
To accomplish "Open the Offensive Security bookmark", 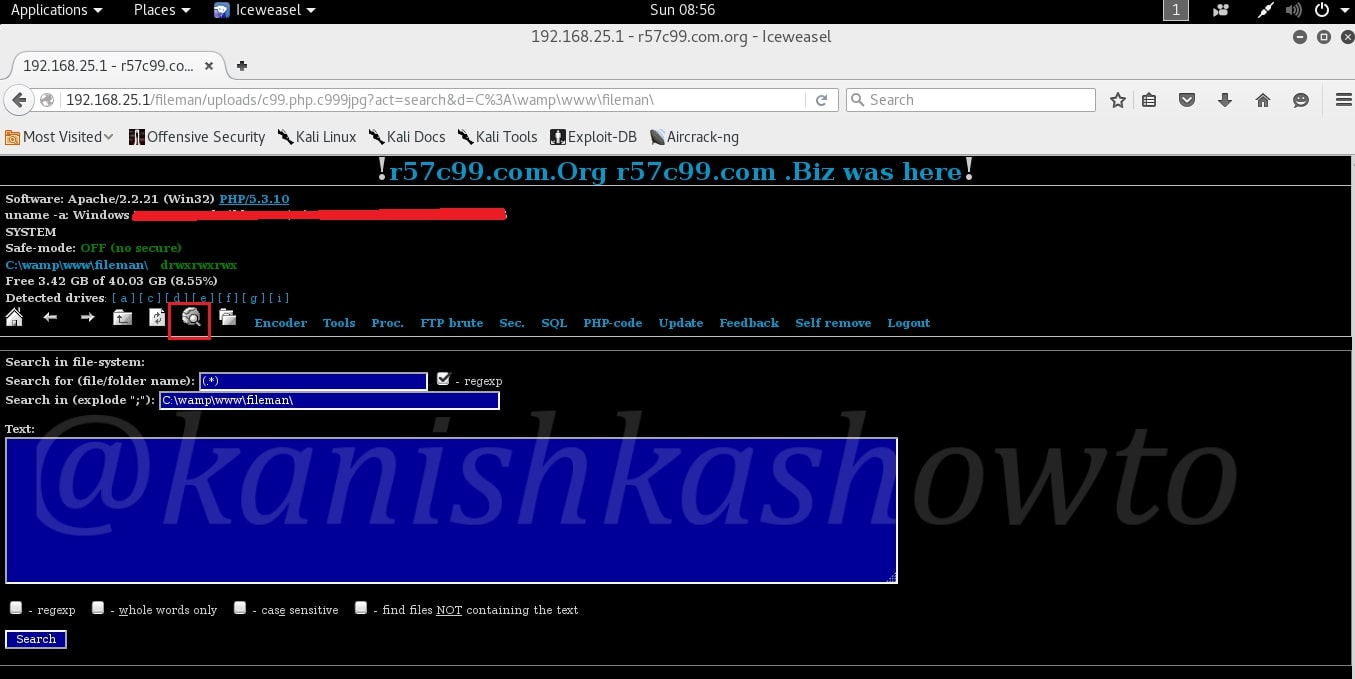I will click(198, 137).
